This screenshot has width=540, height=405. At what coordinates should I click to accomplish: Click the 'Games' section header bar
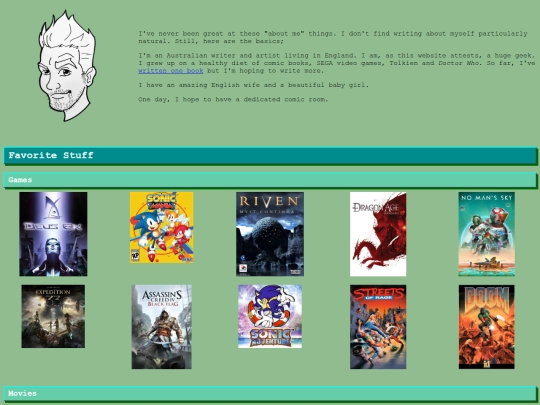tap(270, 180)
